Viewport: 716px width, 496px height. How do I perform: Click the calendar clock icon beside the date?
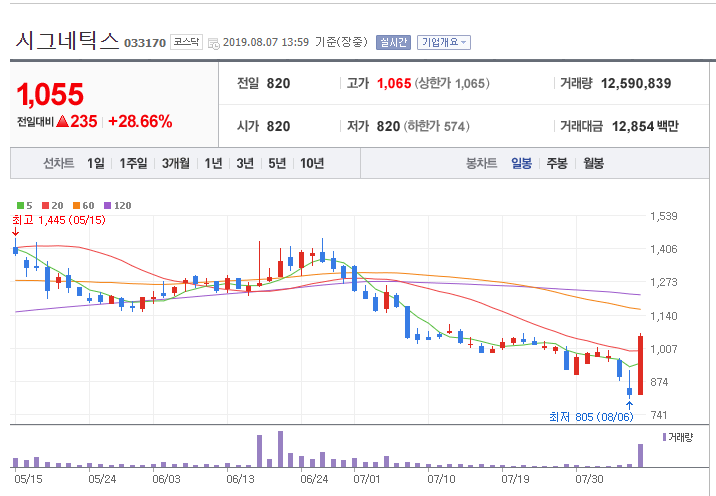[x=214, y=43]
